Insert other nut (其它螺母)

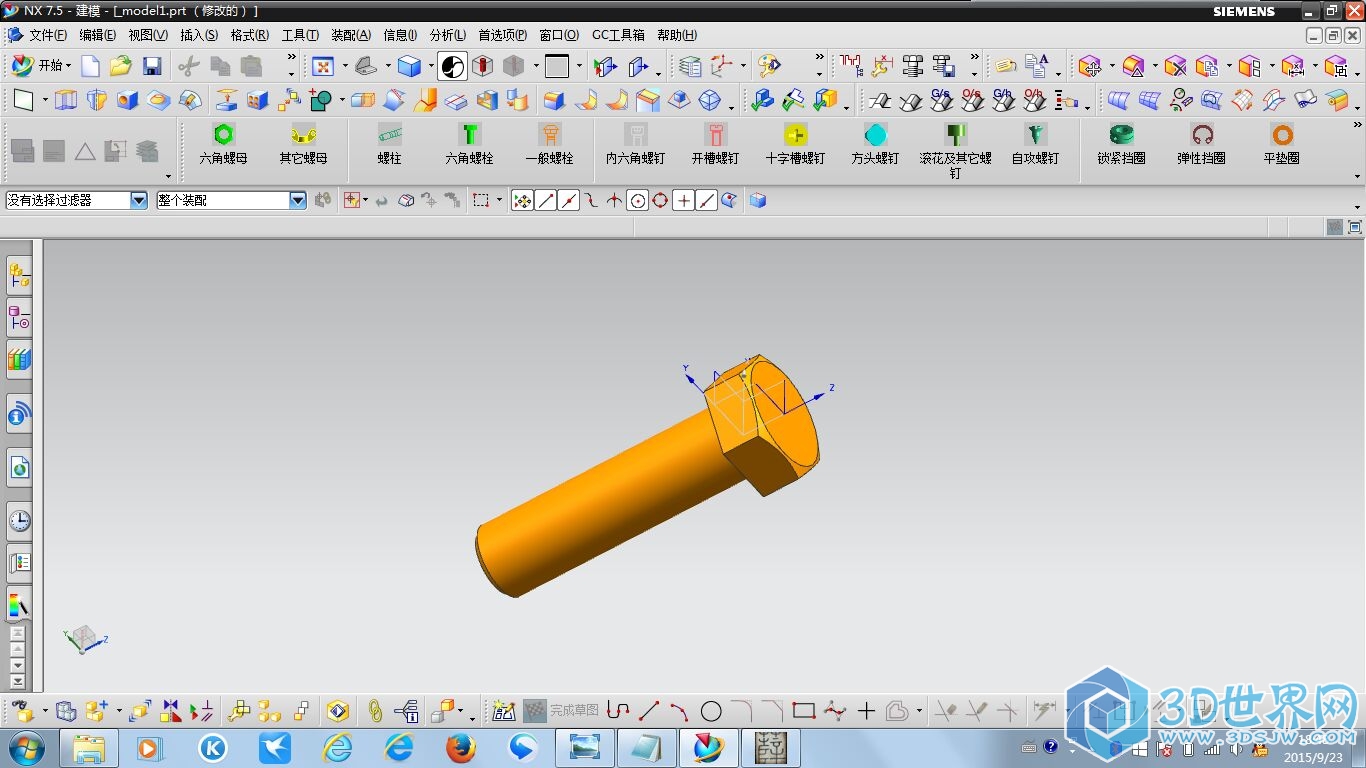coord(303,145)
